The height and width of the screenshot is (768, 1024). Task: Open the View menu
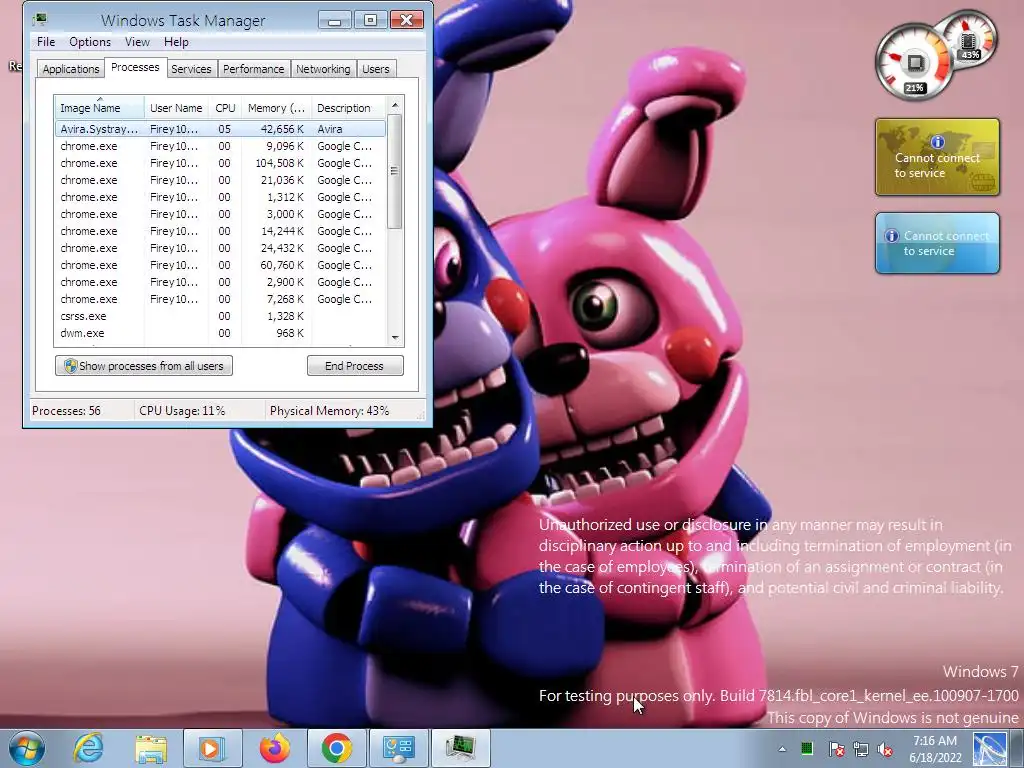click(x=137, y=42)
